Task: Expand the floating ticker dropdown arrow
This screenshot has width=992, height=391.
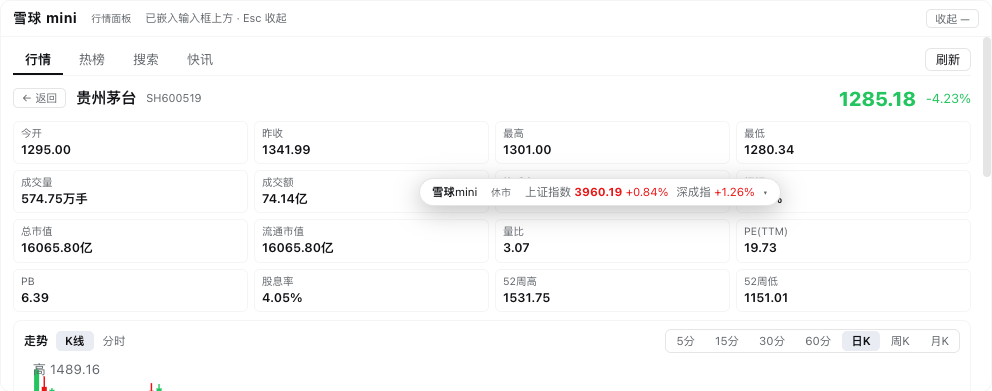Action: click(x=766, y=192)
